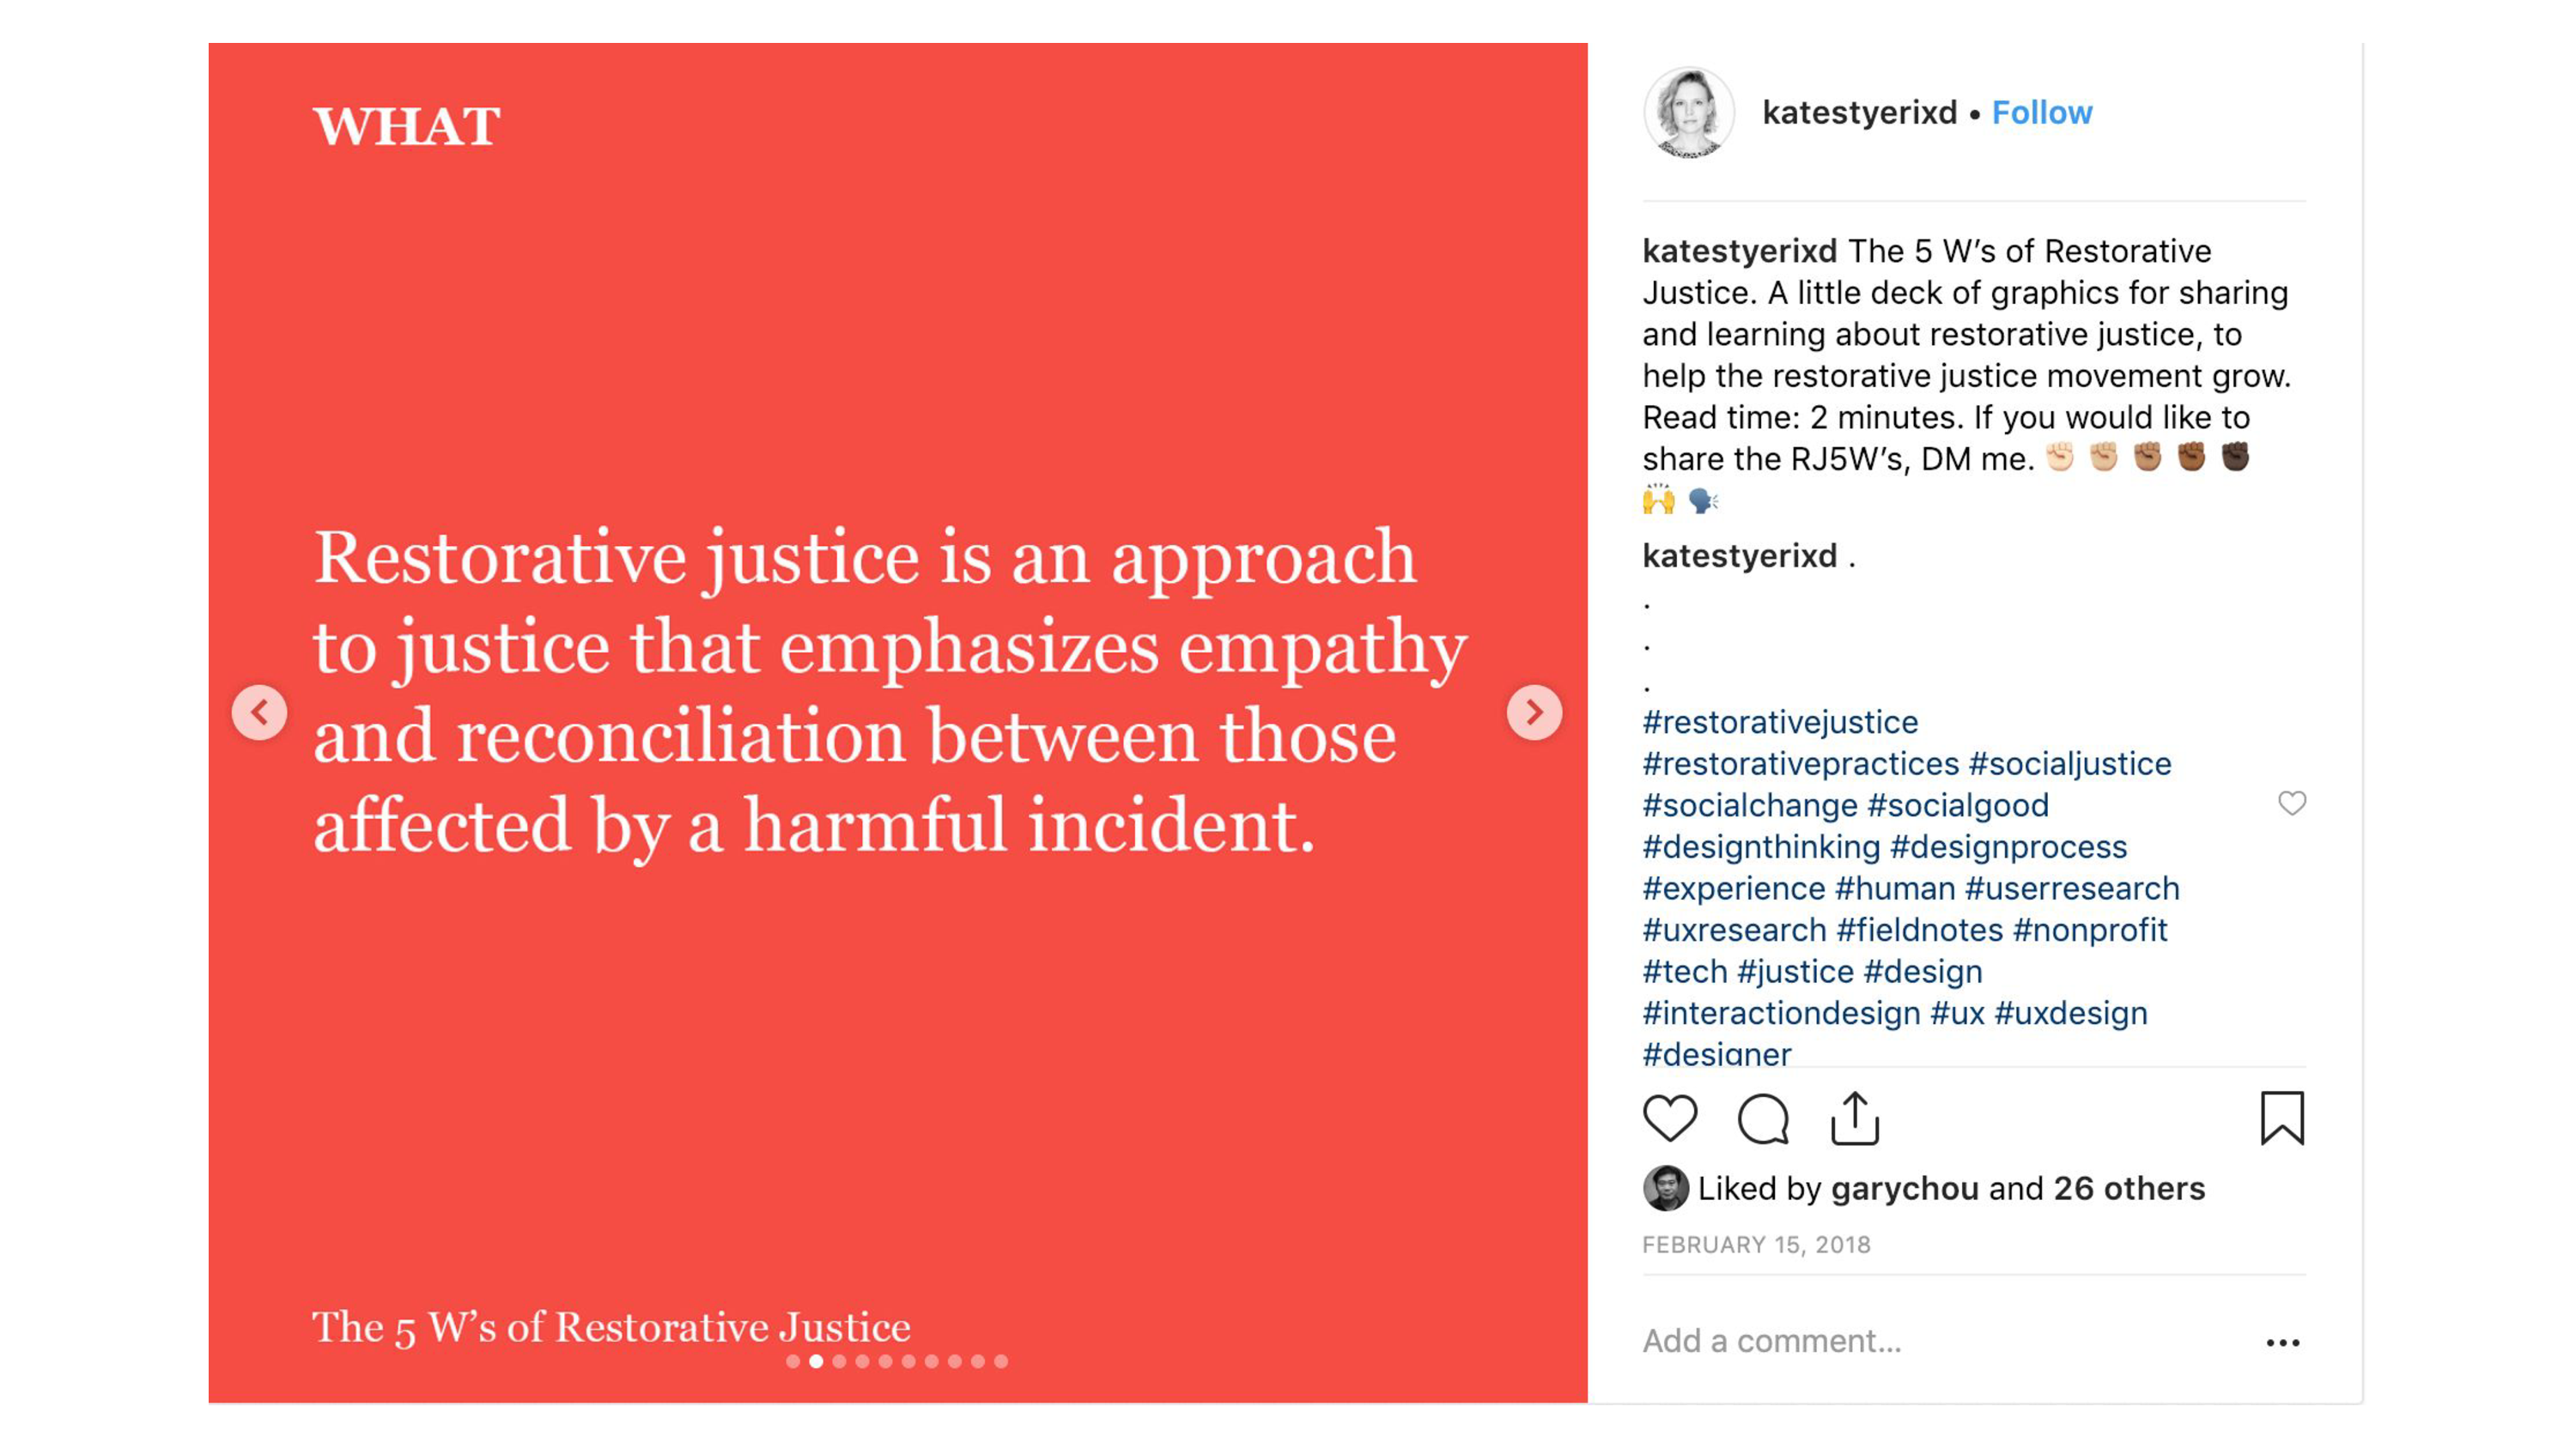Open the comment bubble icon
Screen dimensions: 2576x1449
click(x=1763, y=1118)
